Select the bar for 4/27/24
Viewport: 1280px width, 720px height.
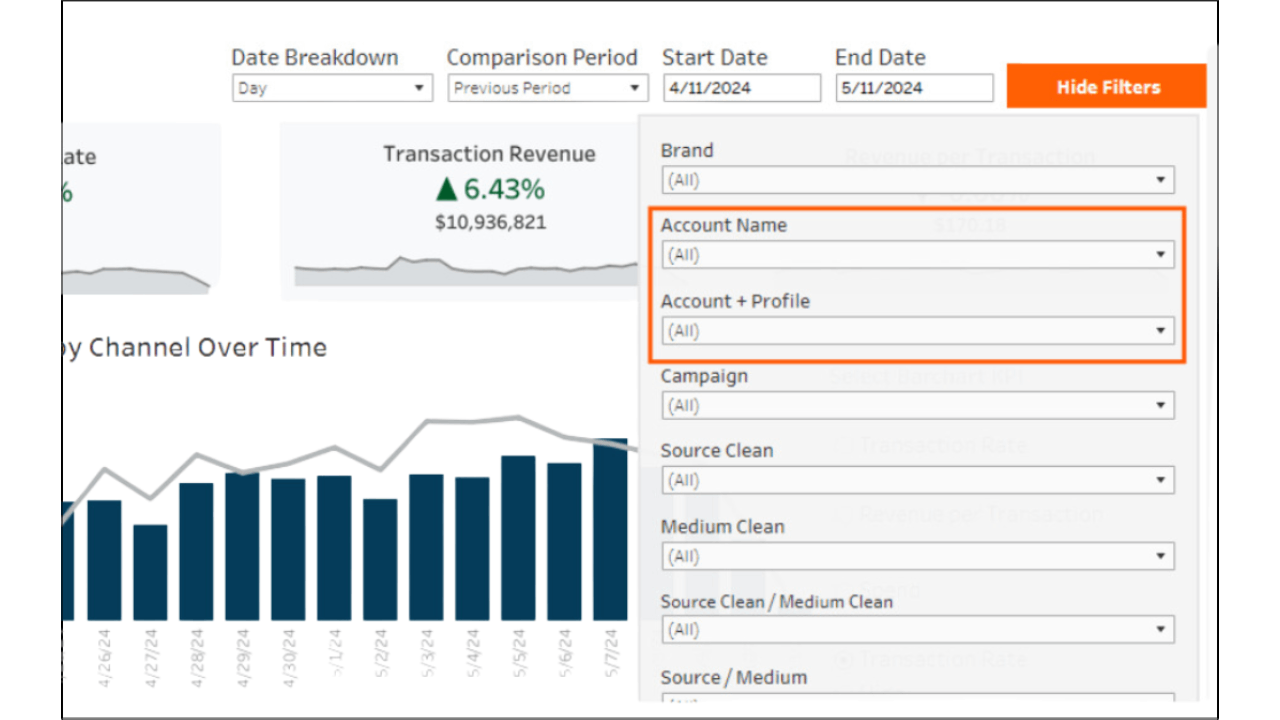tap(150, 572)
